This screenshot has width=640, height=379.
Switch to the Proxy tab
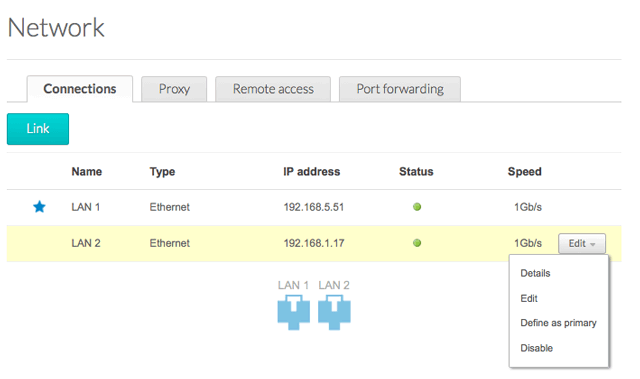(x=174, y=89)
